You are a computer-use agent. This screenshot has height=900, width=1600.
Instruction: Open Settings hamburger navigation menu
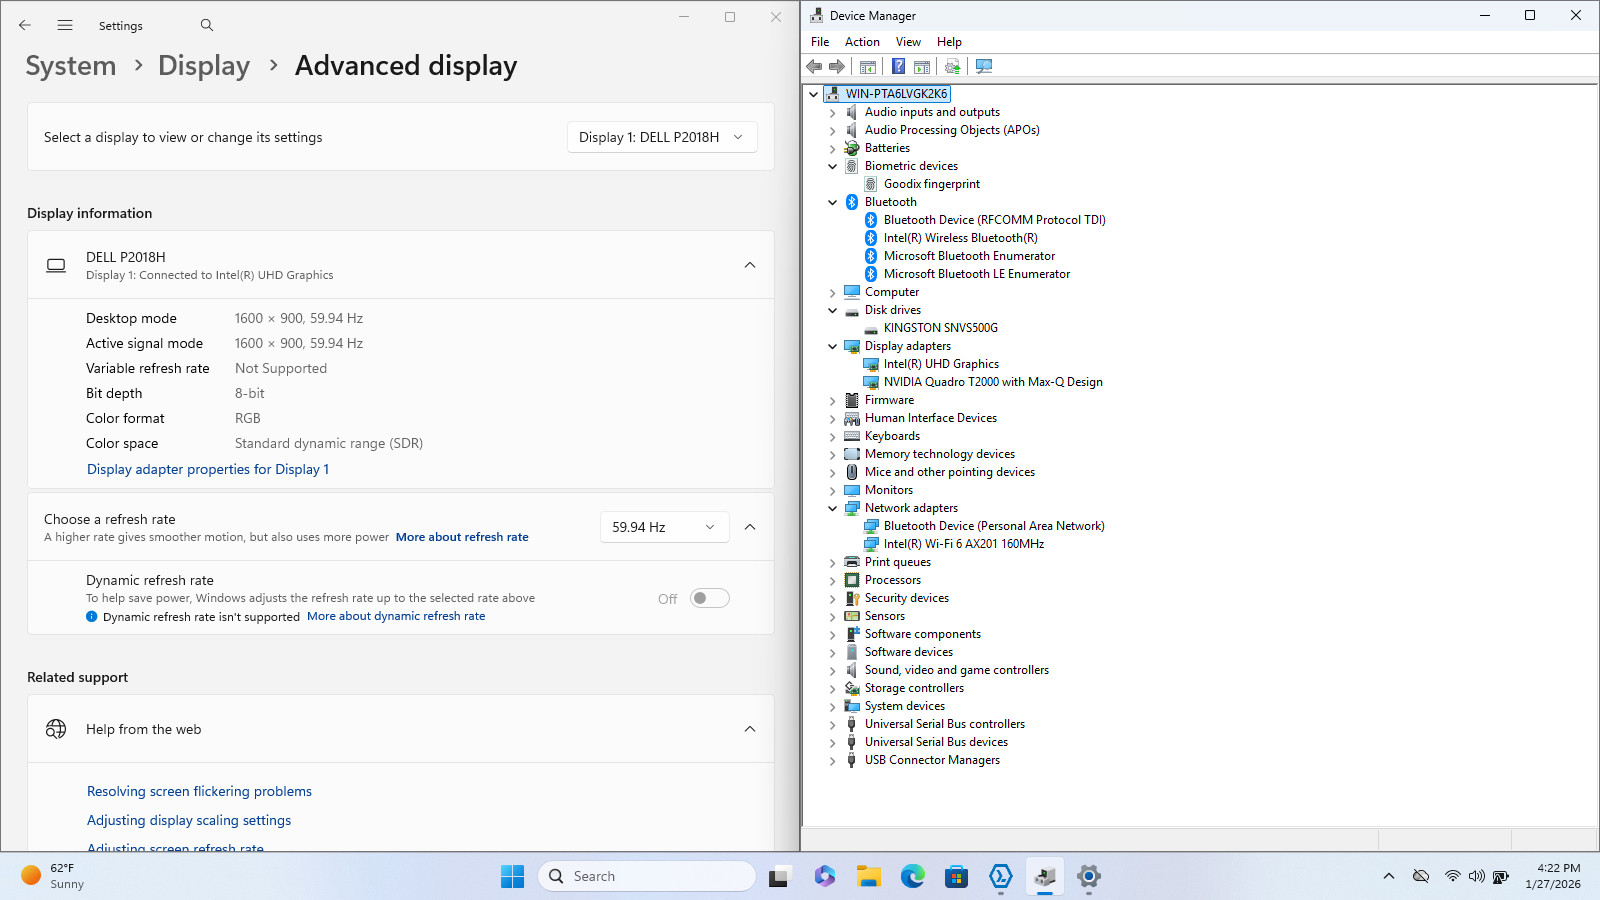(65, 25)
